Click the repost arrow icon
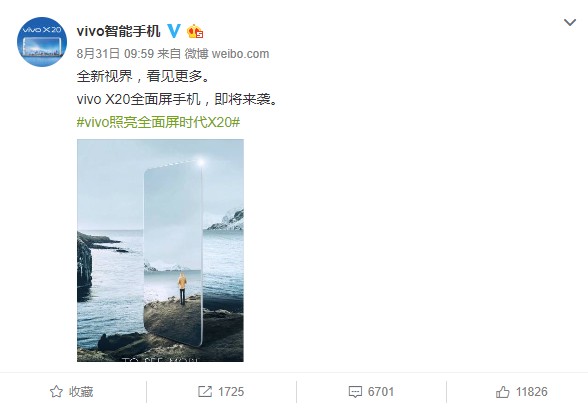588x410 pixels. (205, 392)
